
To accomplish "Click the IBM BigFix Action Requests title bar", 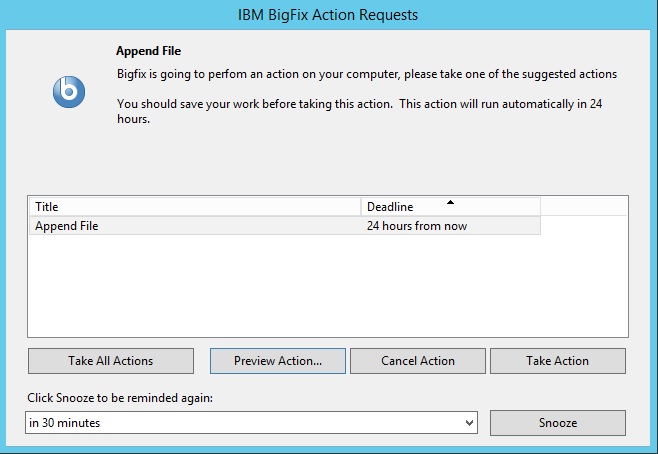I will coord(328,14).
